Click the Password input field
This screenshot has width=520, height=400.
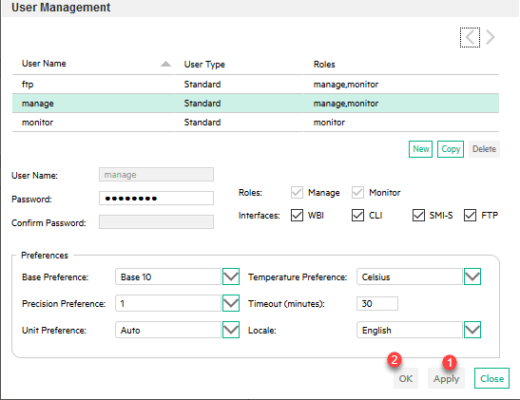[156, 198]
